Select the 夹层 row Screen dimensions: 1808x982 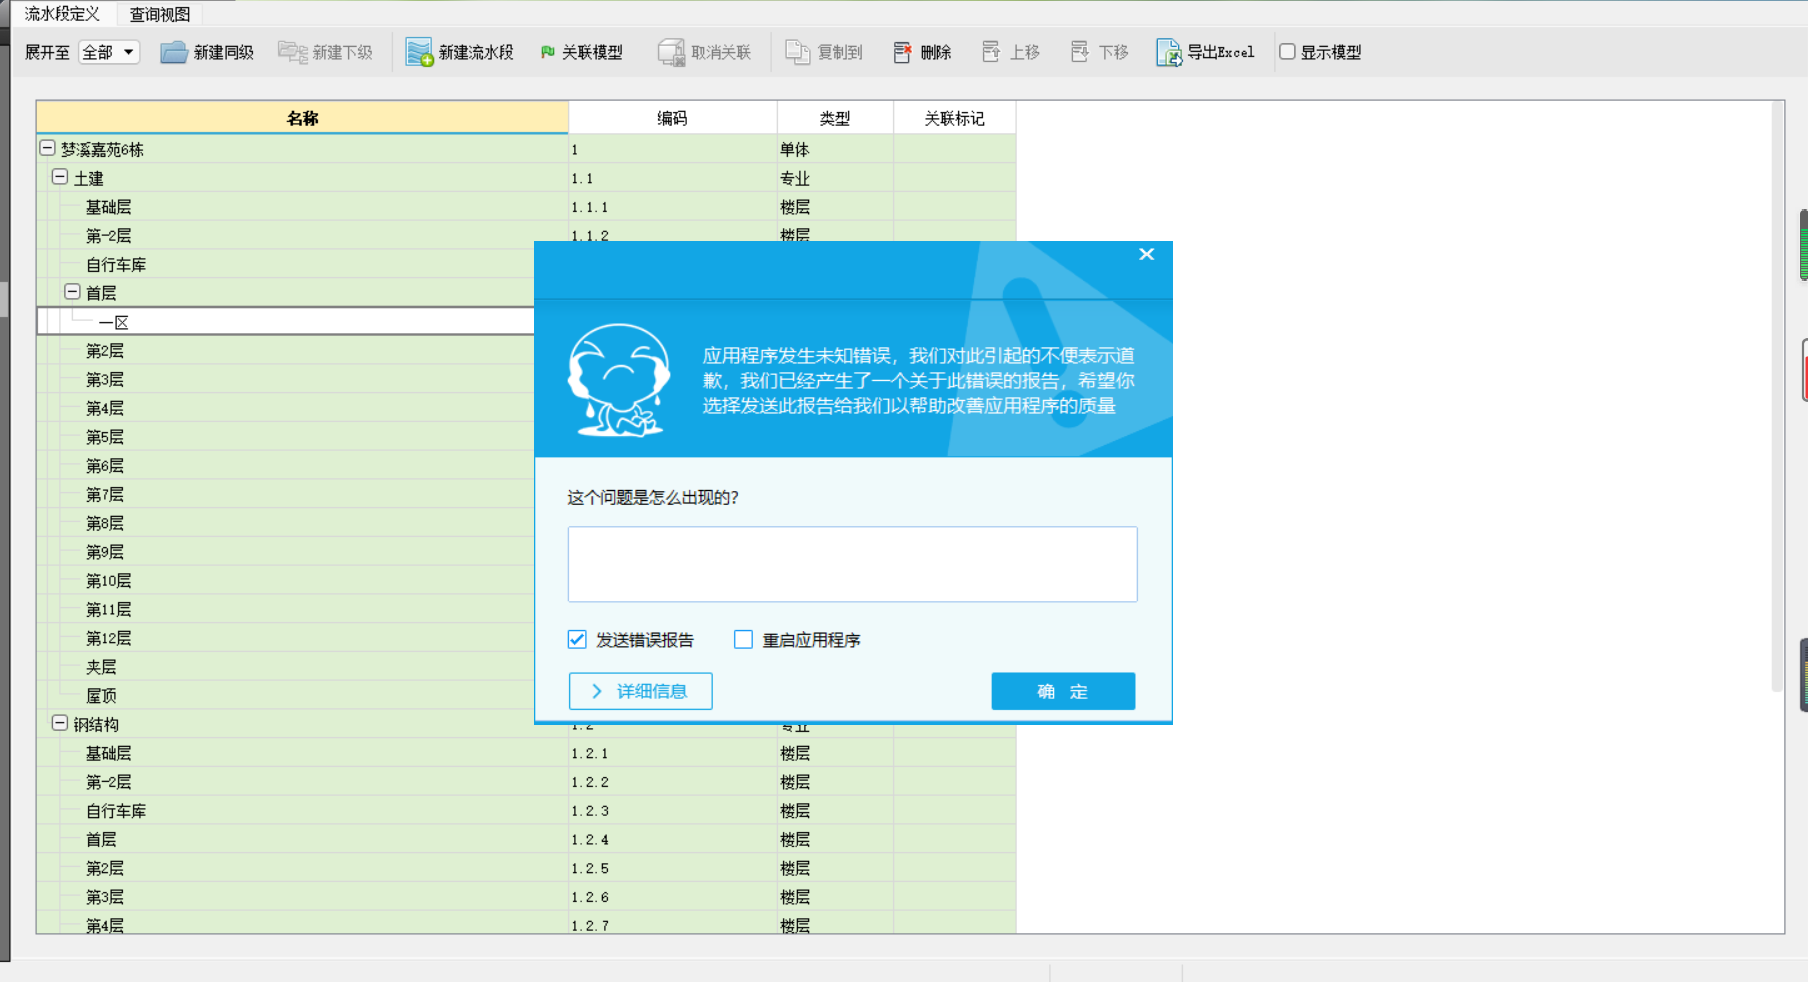point(285,667)
